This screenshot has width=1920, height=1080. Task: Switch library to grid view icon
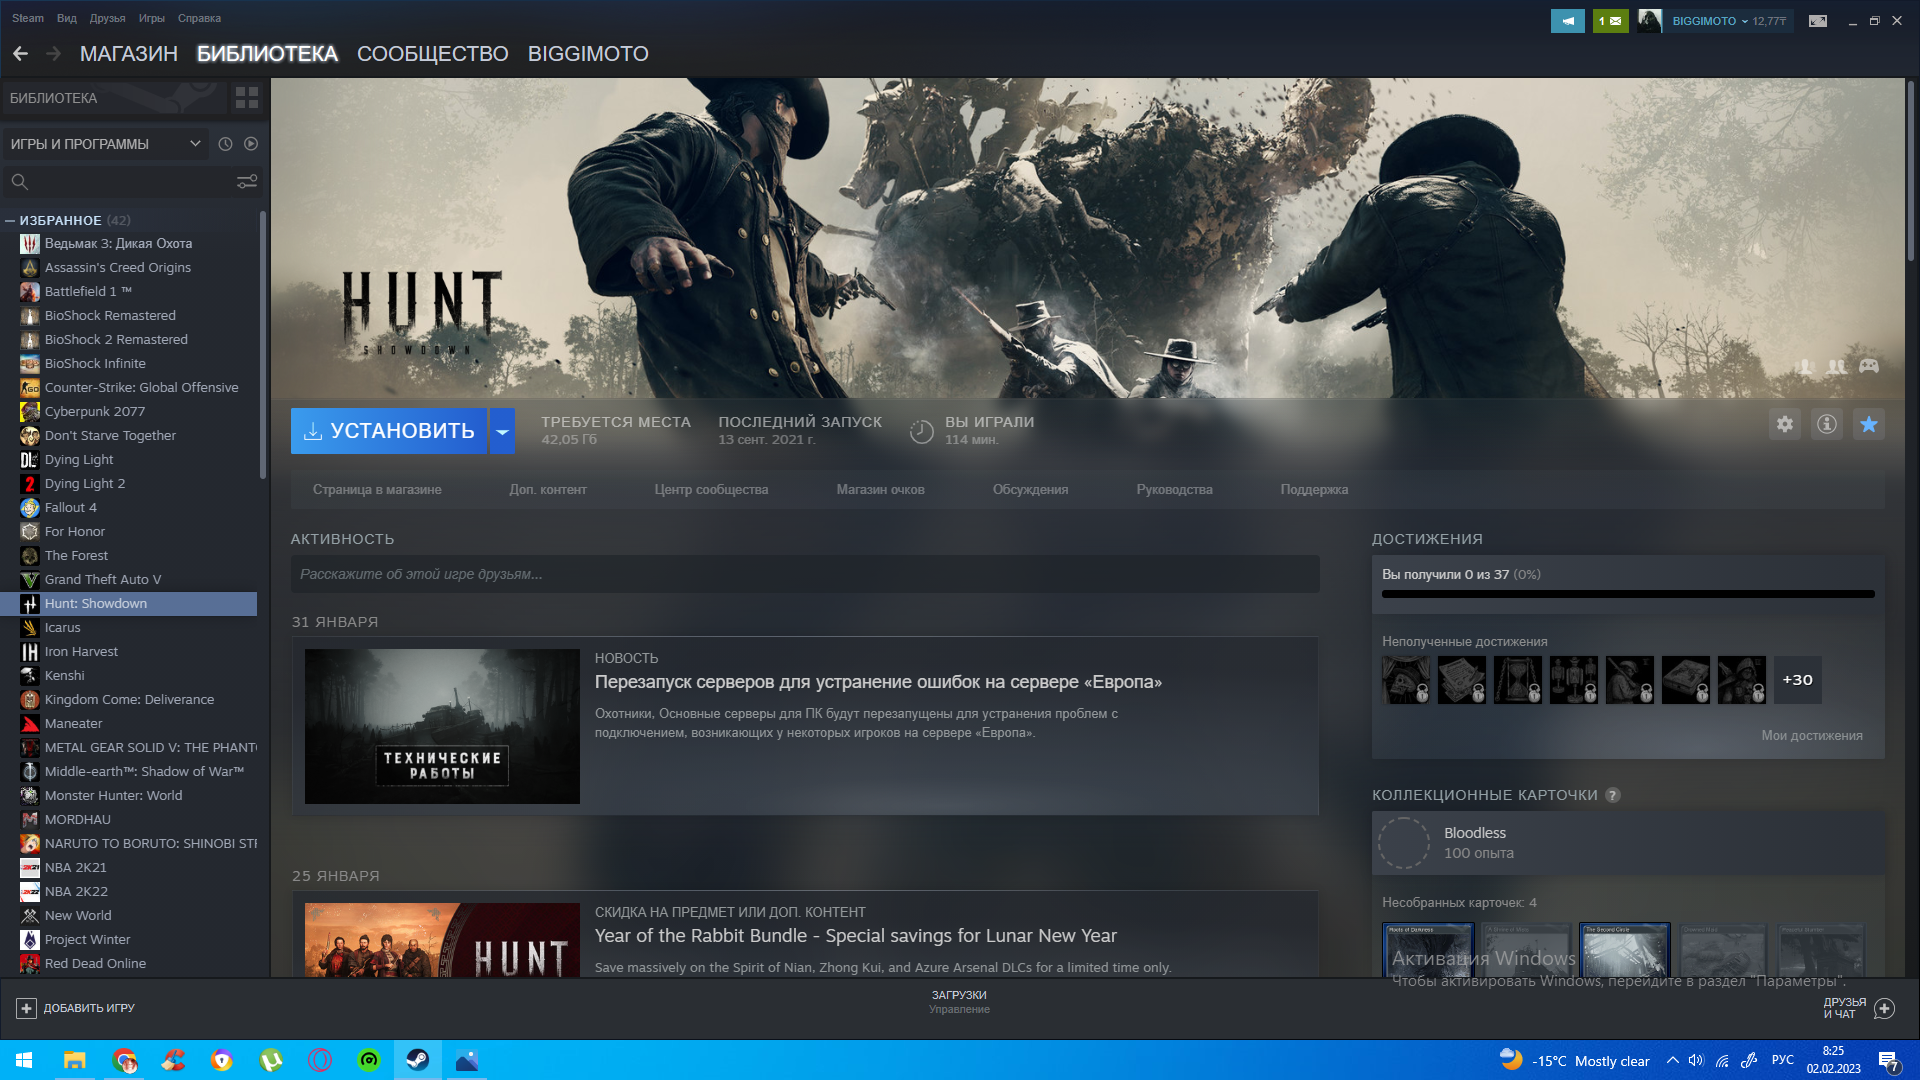click(247, 98)
